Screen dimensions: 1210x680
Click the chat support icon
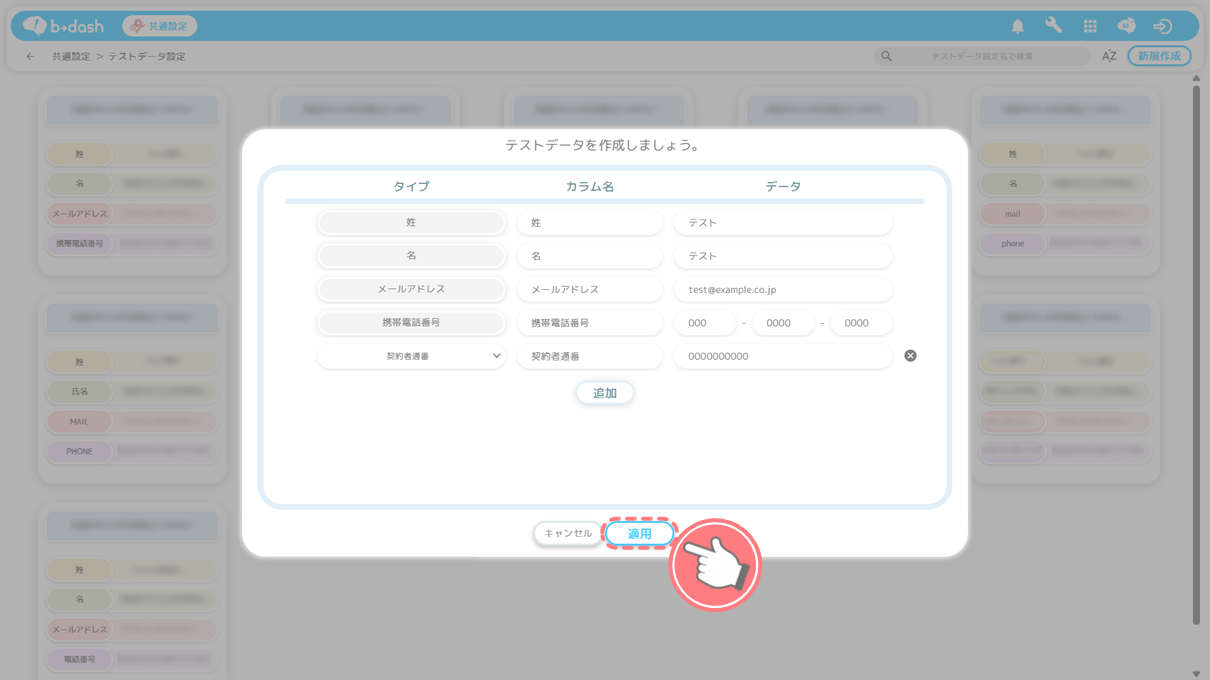(1126, 26)
